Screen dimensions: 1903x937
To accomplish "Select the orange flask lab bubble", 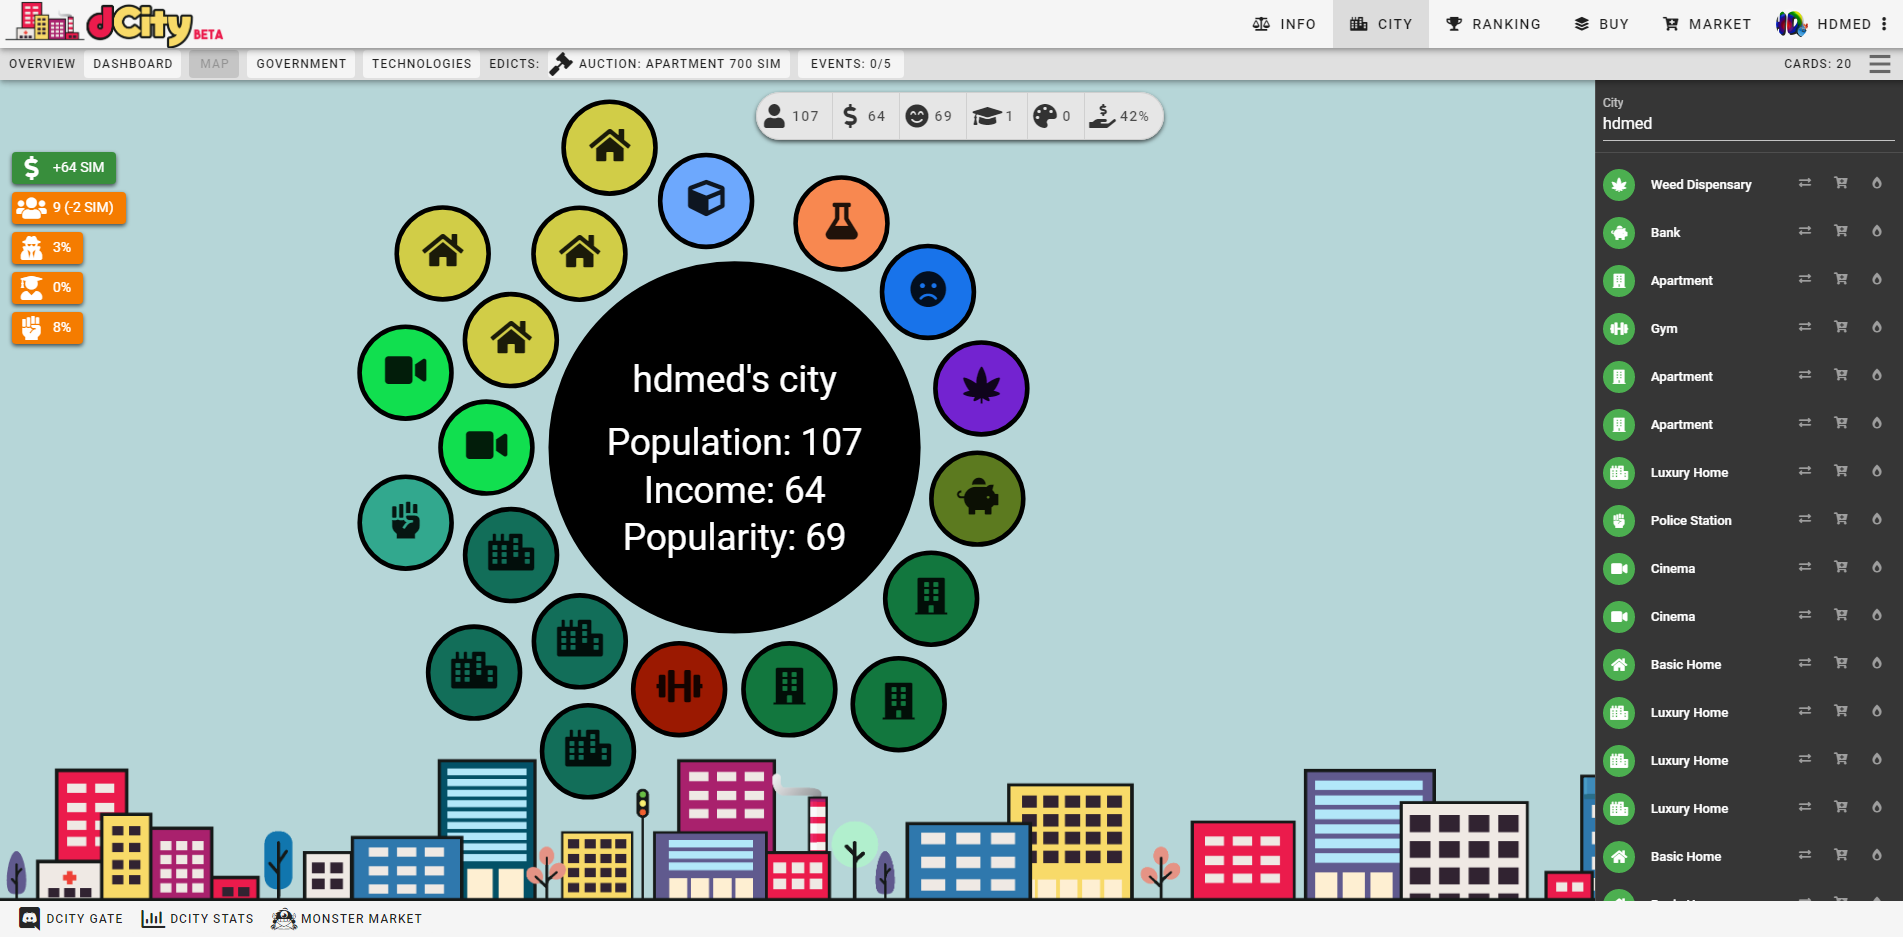I will [x=842, y=223].
